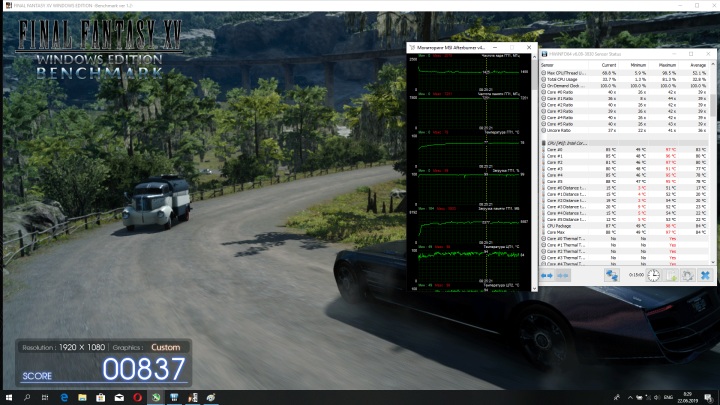Open HWiNFO sensor settings gear icon
This screenshot has height=405, width=720.
click(687, 275)
